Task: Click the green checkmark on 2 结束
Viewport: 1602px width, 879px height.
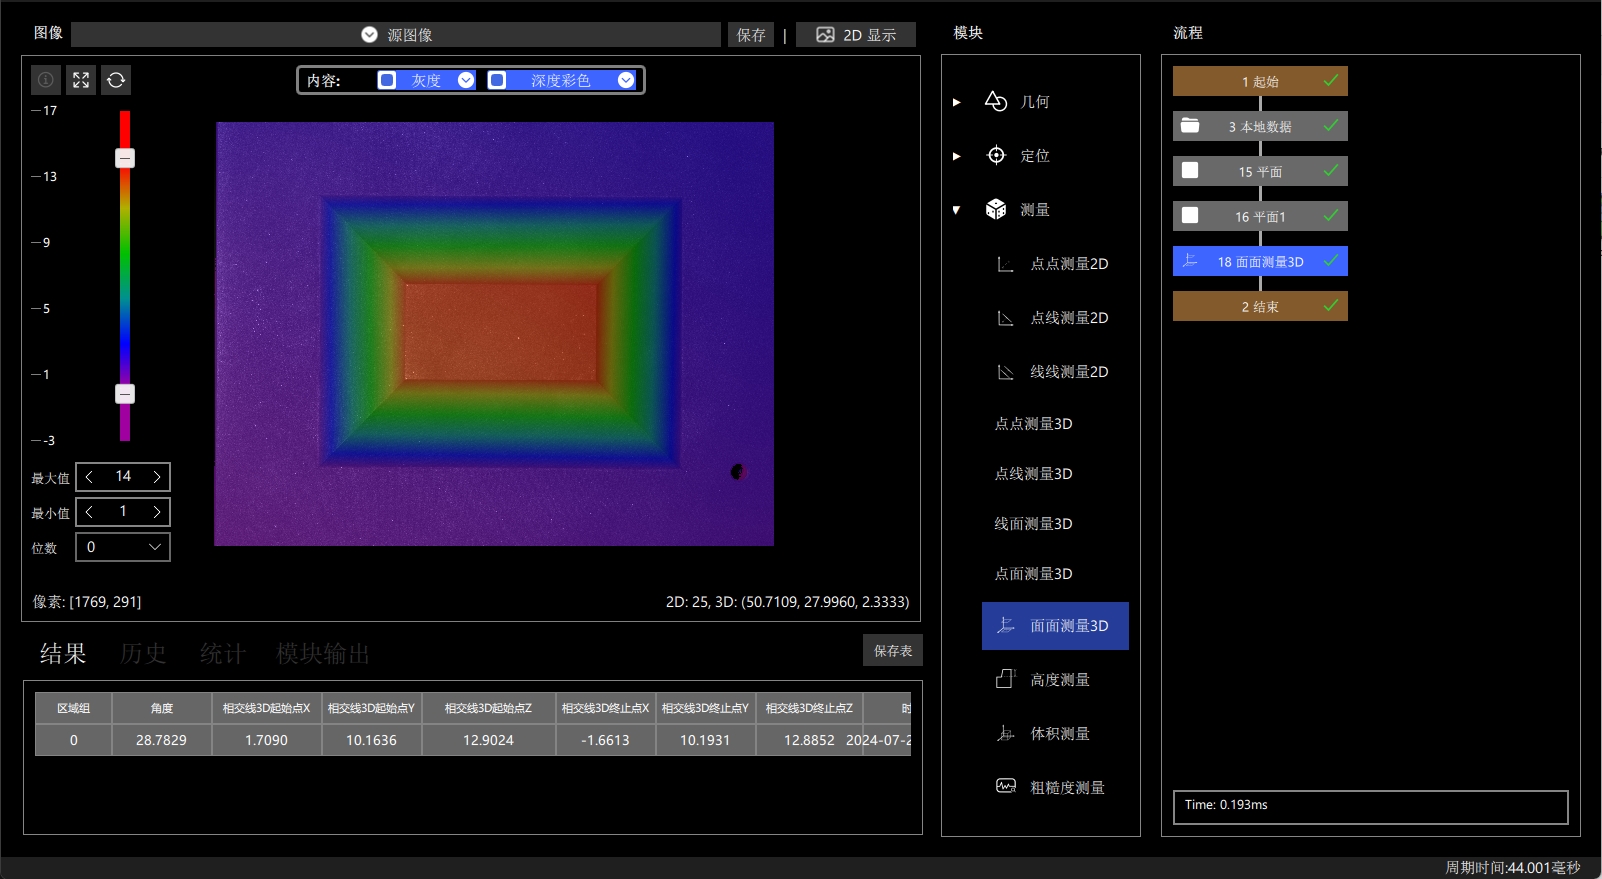Action: [1331, 305]
